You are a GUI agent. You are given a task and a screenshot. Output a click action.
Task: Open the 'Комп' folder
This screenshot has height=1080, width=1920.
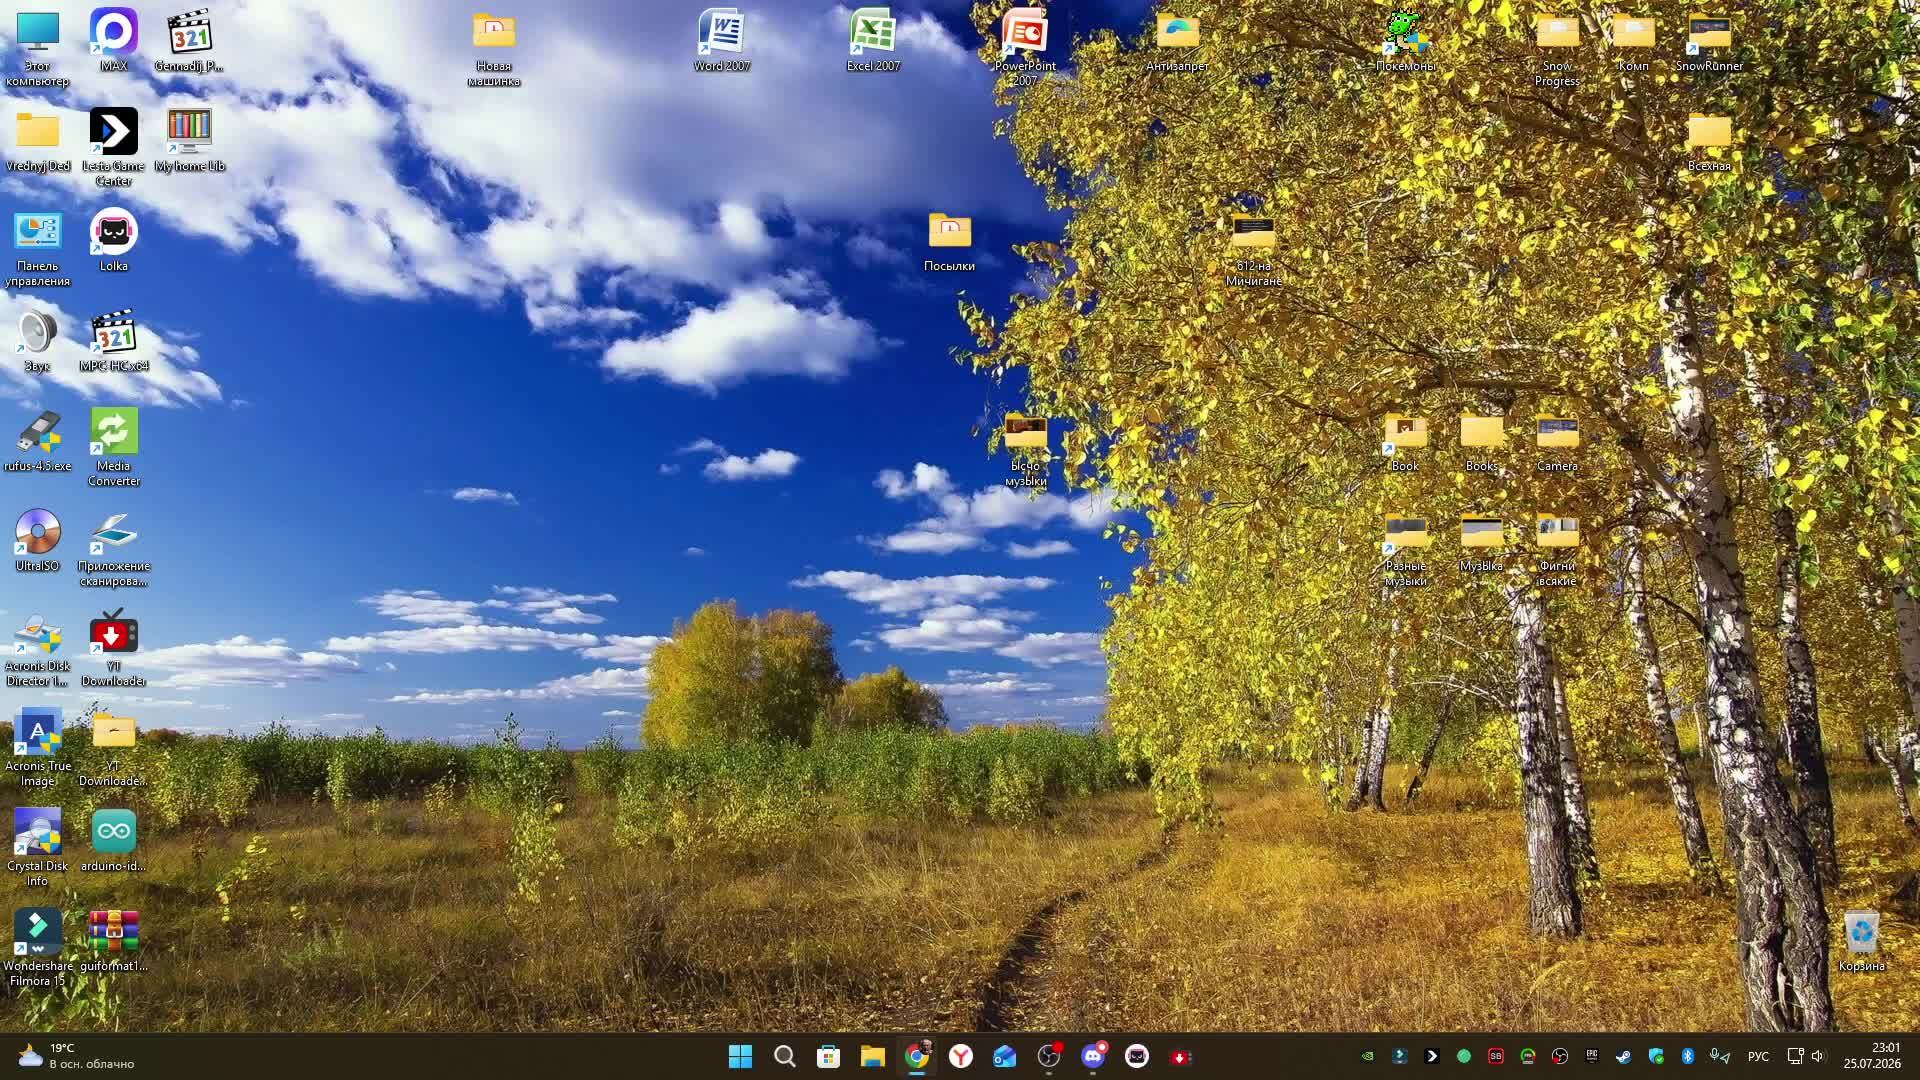point(1633,41)
